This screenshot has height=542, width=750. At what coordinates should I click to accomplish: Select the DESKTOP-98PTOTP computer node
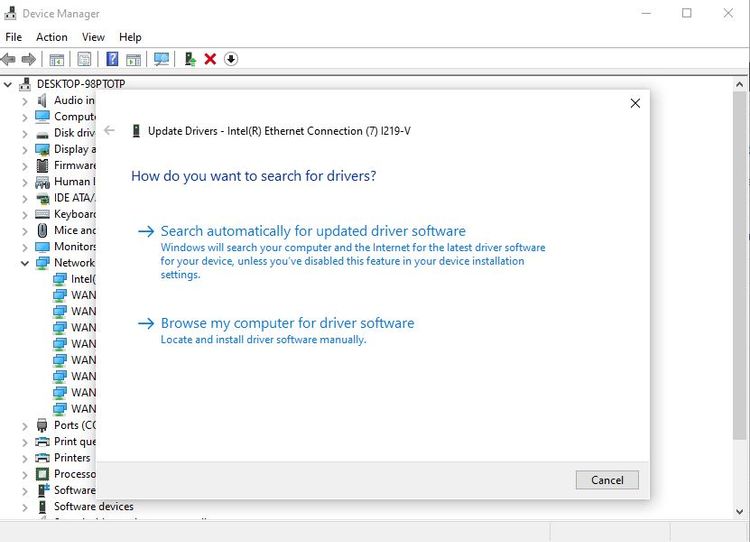(81, 84)
